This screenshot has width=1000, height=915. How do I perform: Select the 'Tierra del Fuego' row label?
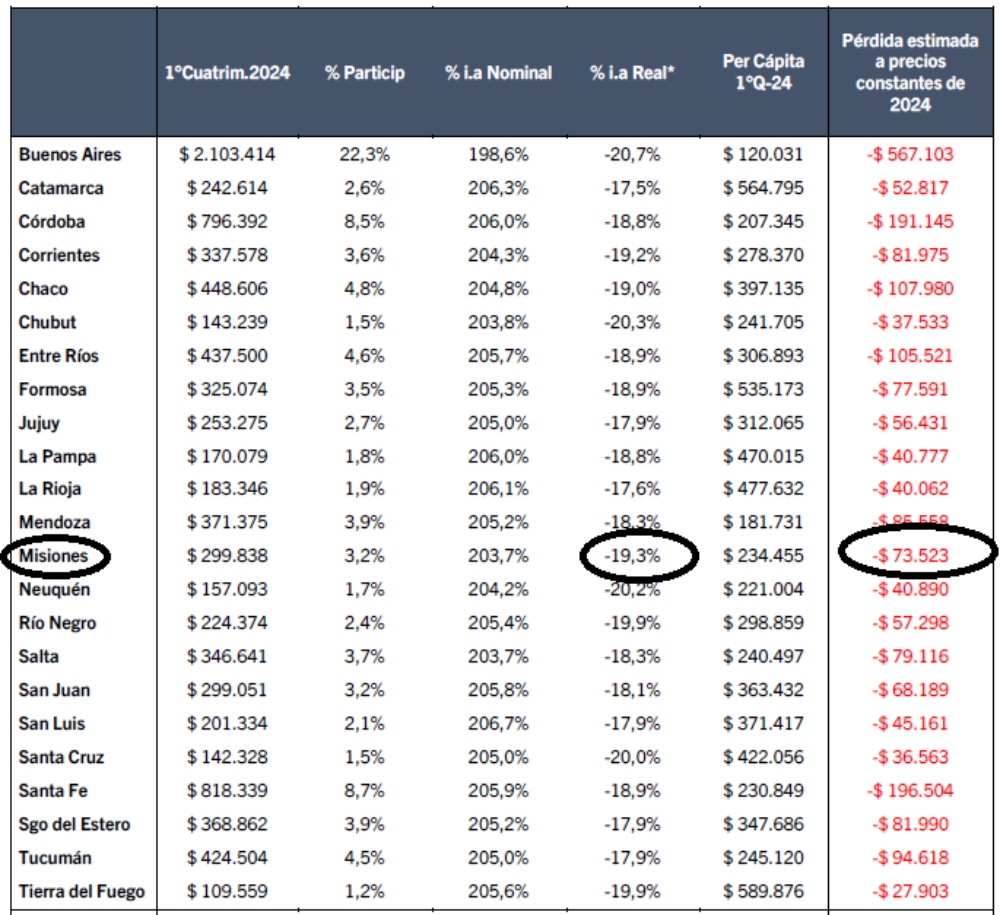82,892
